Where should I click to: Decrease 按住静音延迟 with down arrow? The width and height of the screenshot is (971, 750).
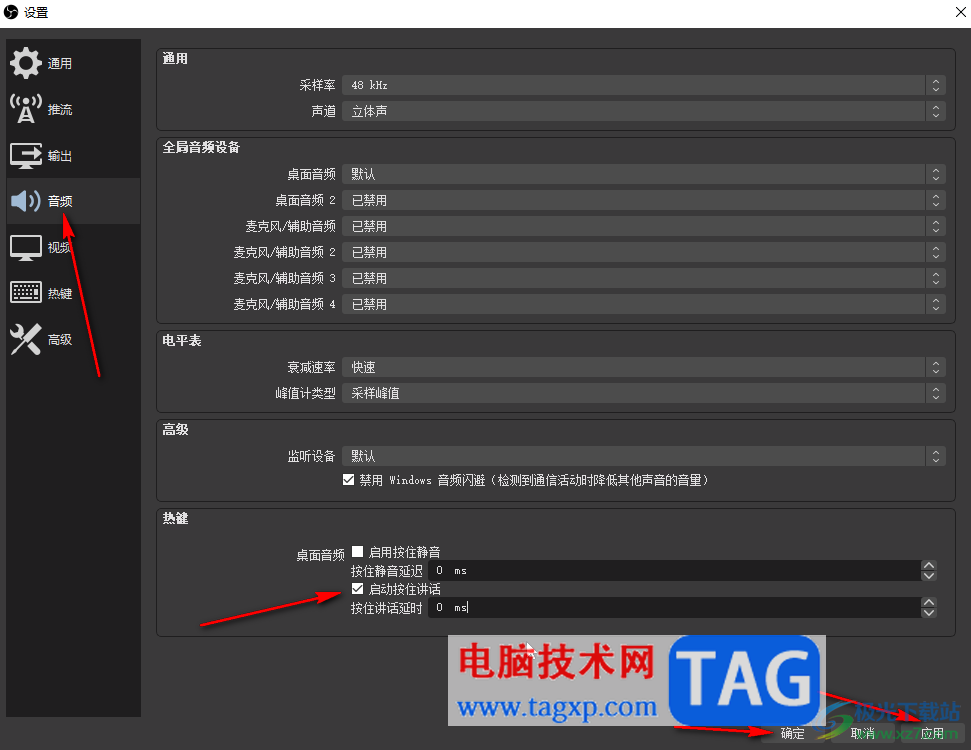click(928, 576)
